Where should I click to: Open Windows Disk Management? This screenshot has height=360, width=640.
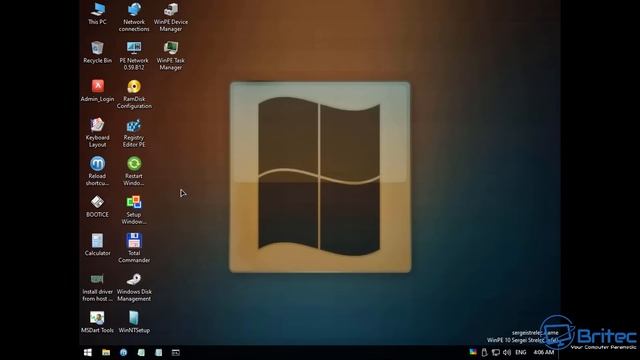[x=134, y=287]
